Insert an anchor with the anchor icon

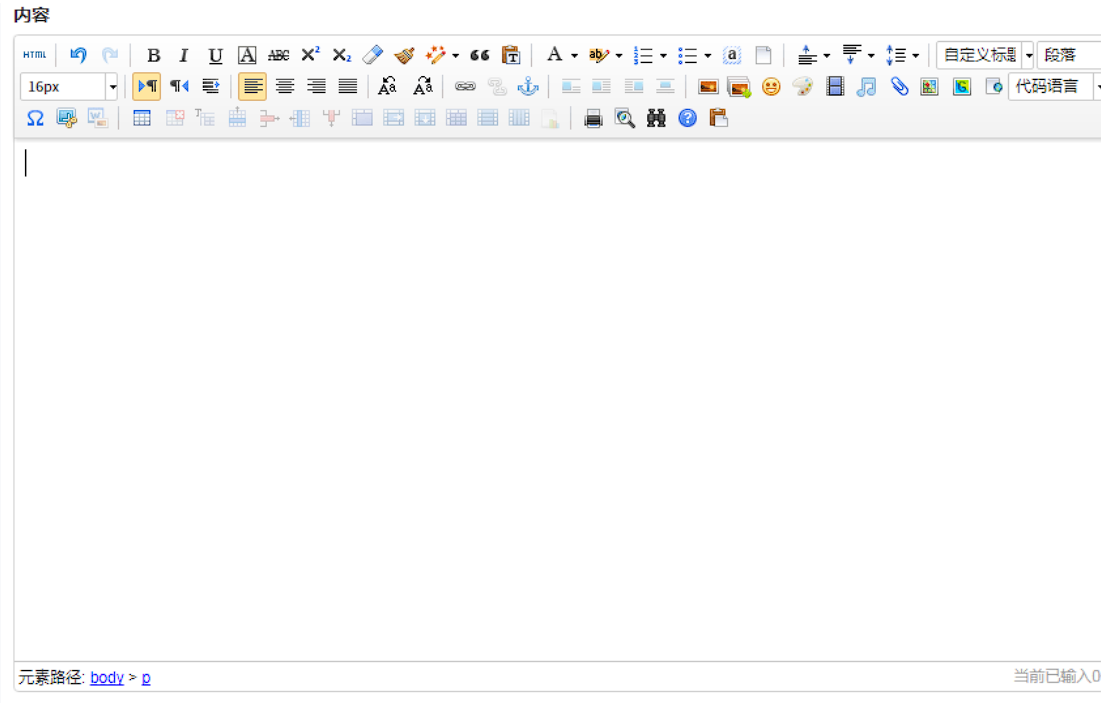click(x=528, y=87)
